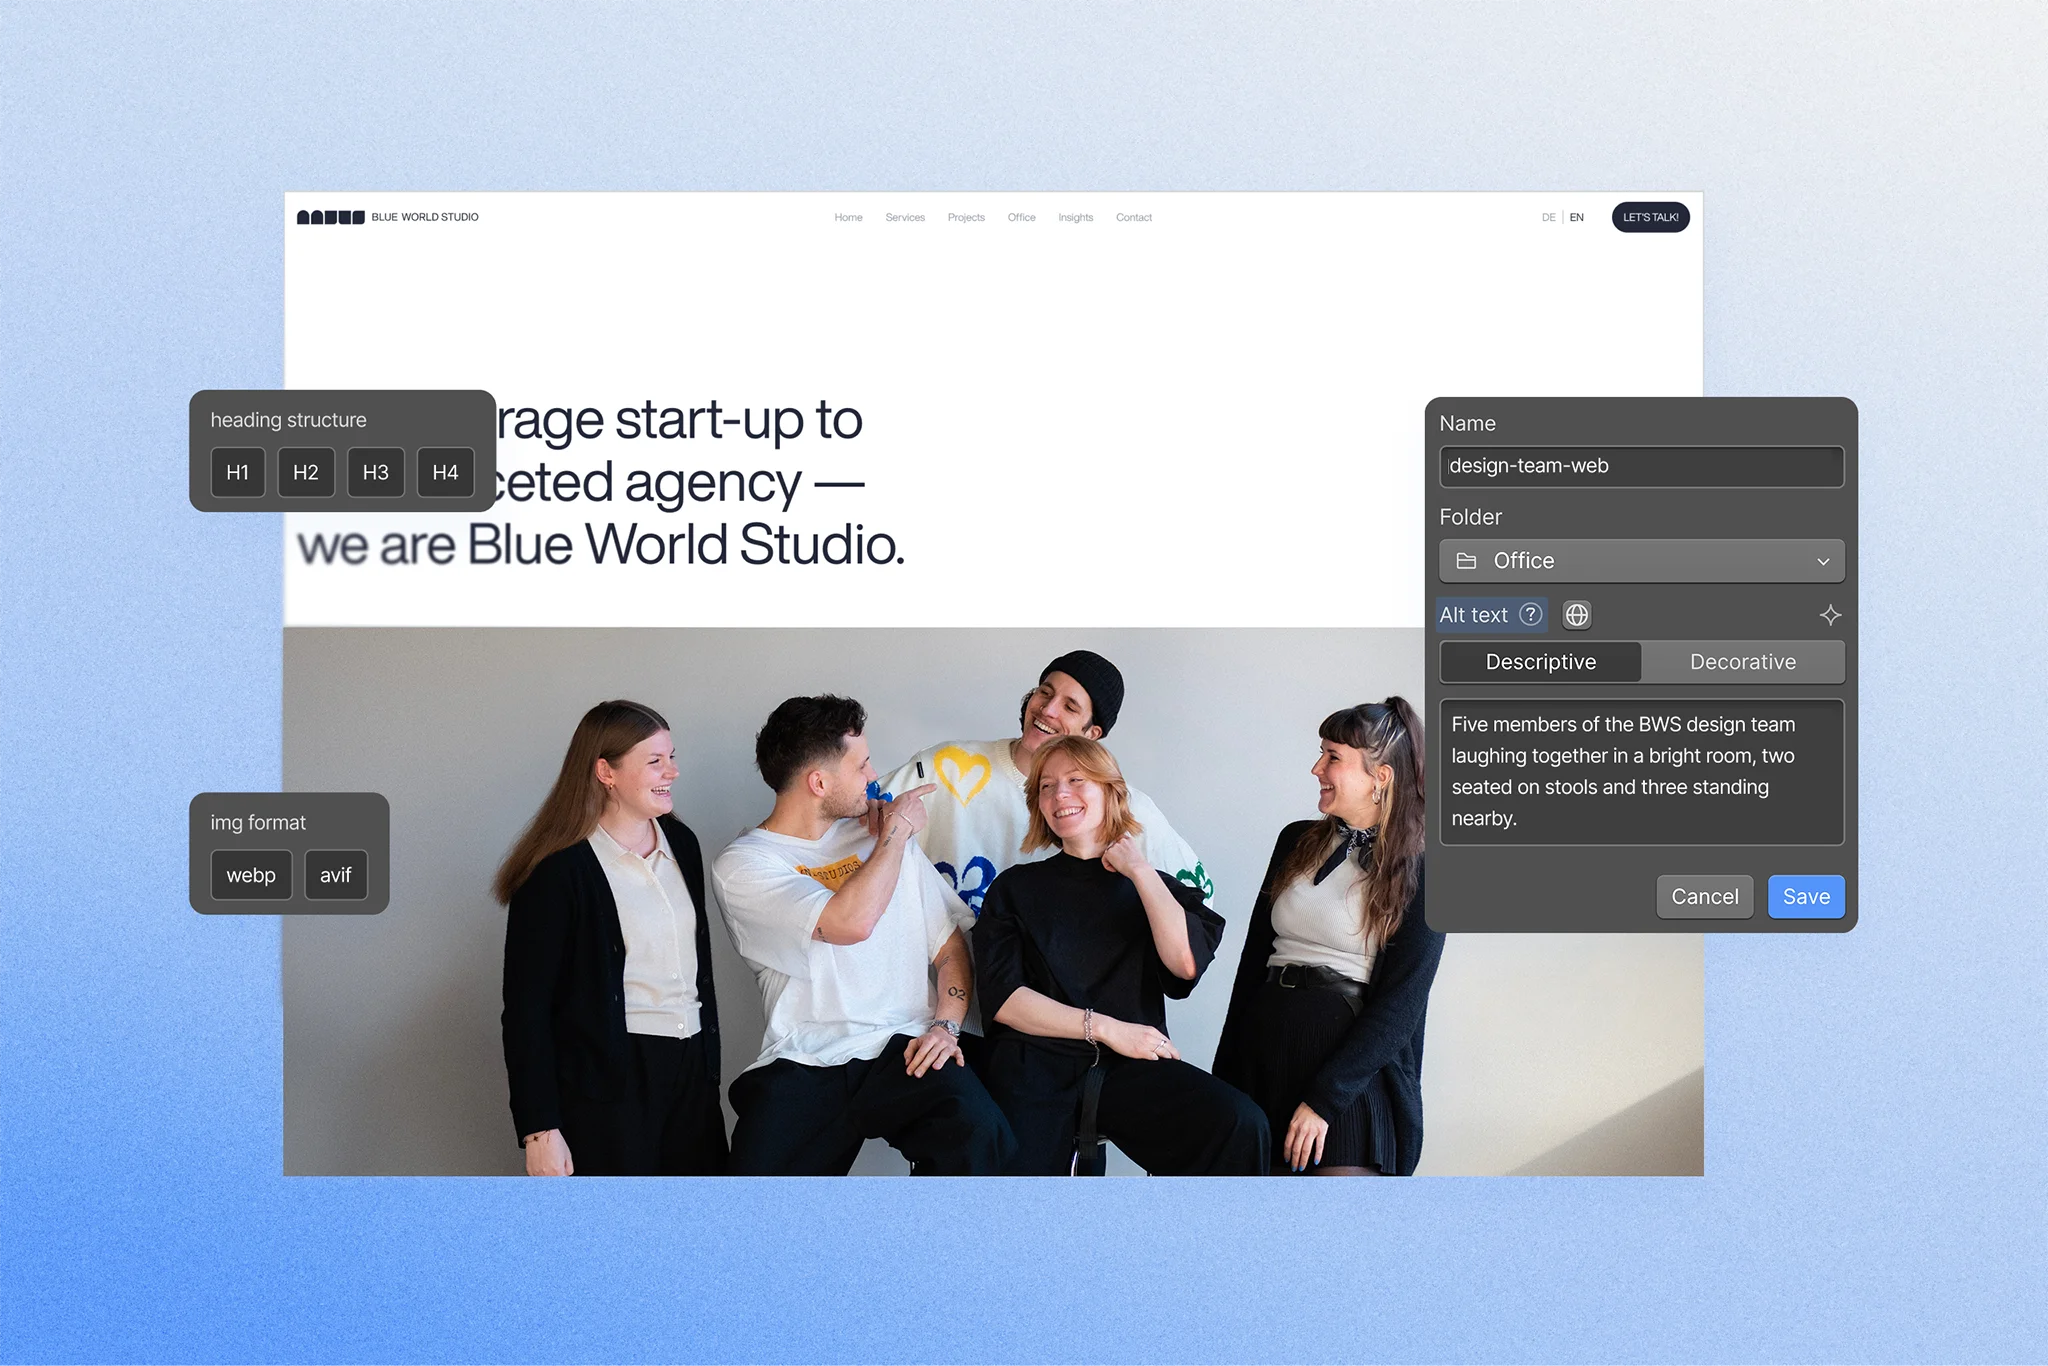The height and width of the screenshot is (1366, 2048).
Task: Keep alt text mode on Descriptive
Action: point(1540,661)
